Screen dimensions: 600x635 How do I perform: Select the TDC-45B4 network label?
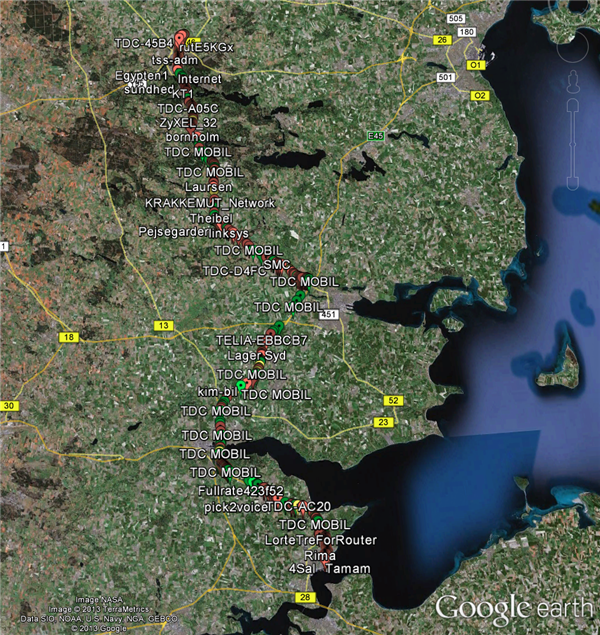[144, 43]
